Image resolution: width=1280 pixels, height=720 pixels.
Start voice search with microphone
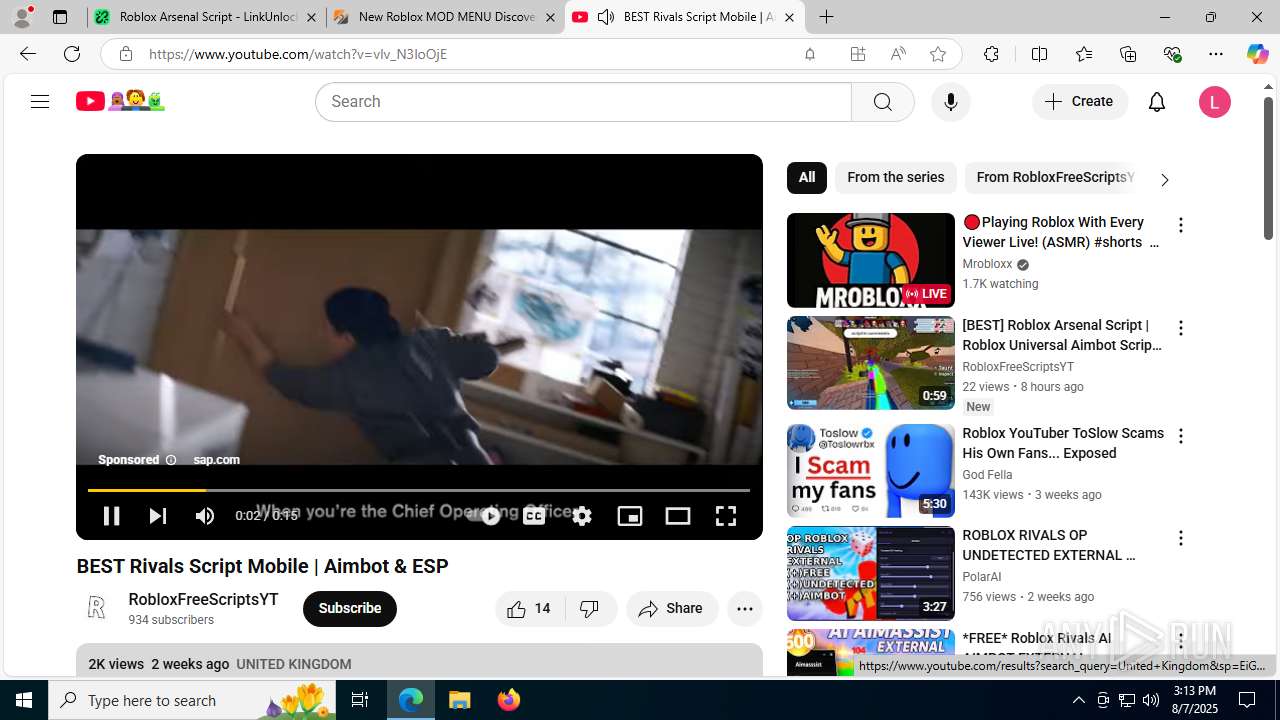point(950,102)
